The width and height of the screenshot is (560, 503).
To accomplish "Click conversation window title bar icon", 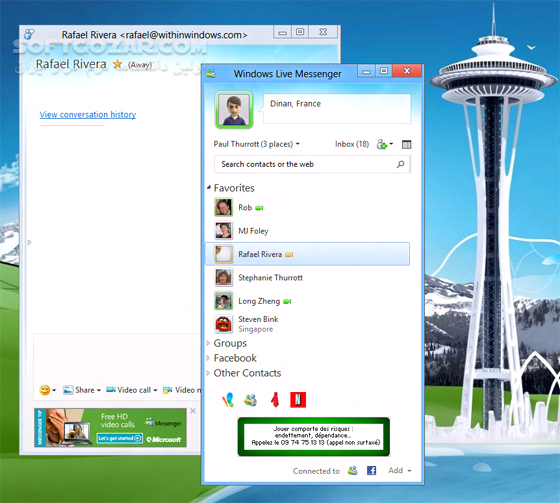I will click(x=29, y=35).
